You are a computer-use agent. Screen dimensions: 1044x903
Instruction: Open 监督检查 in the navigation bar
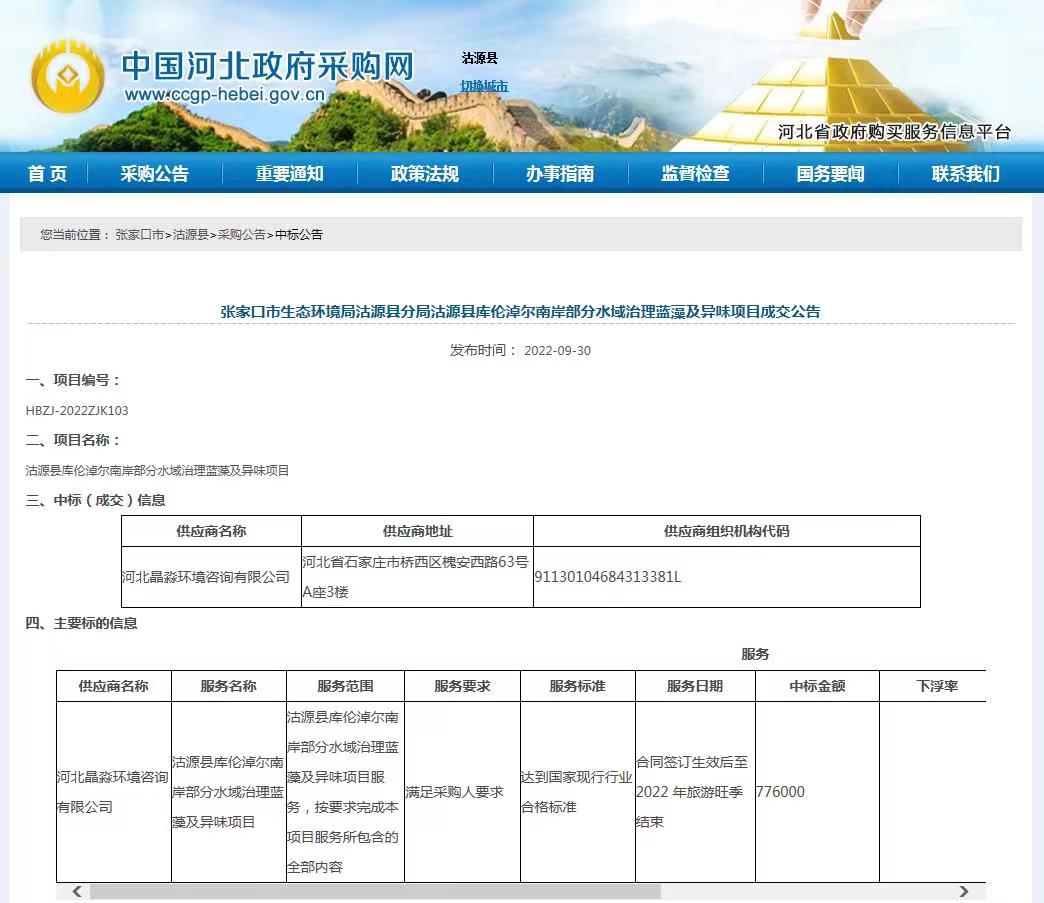pos(695,174)
